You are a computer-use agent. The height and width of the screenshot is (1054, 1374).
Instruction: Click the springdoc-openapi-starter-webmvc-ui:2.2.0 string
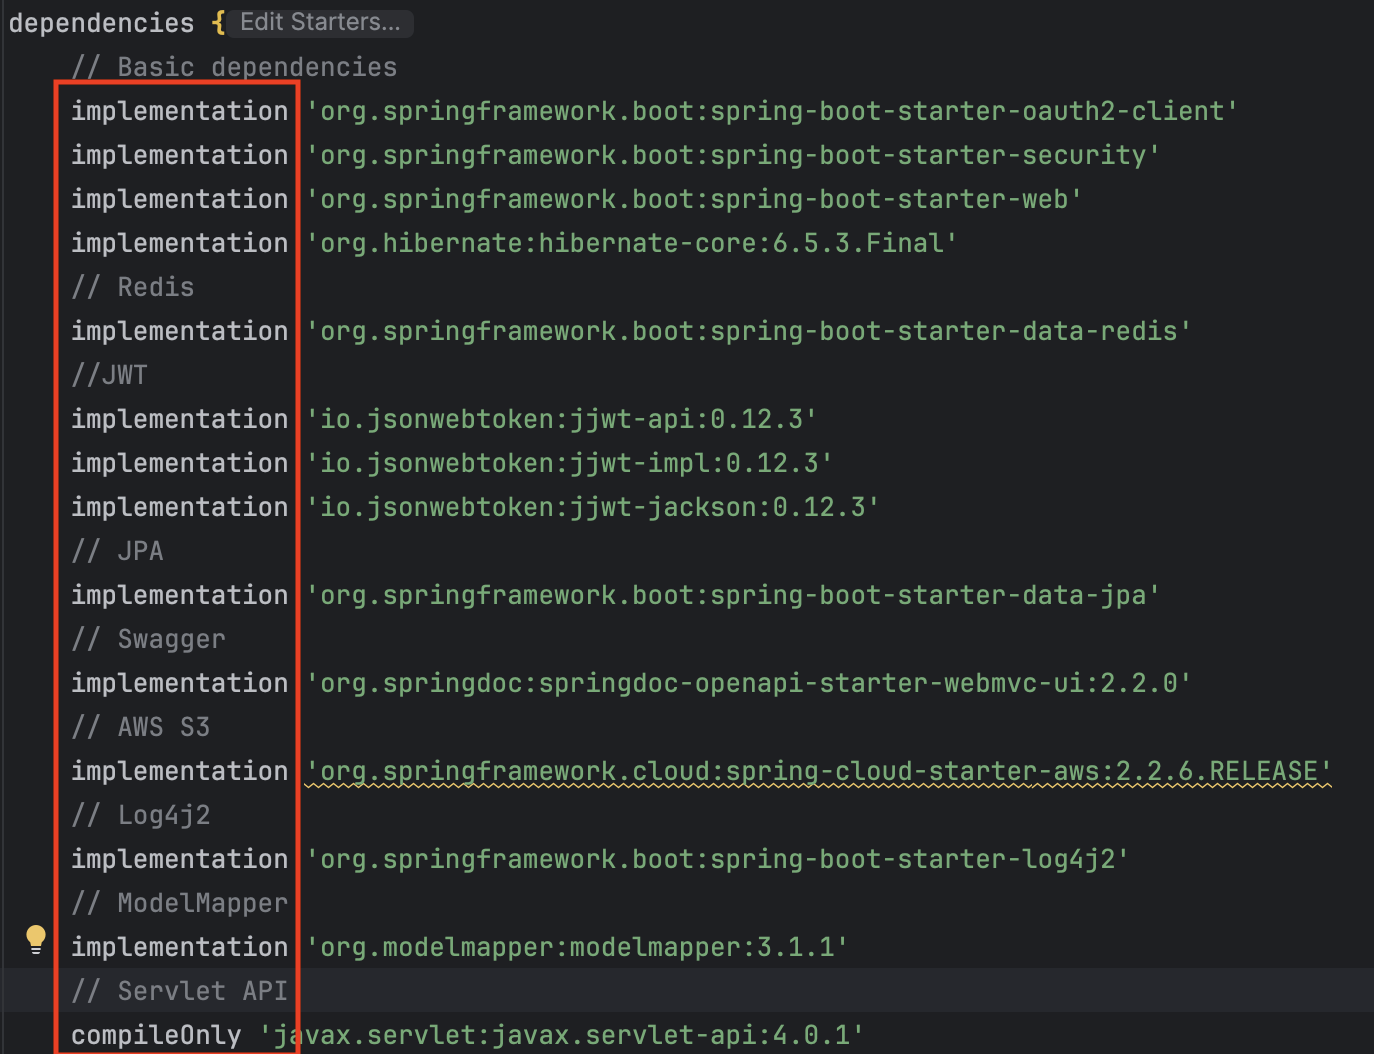pyautogui.click(x=748, y=683)
